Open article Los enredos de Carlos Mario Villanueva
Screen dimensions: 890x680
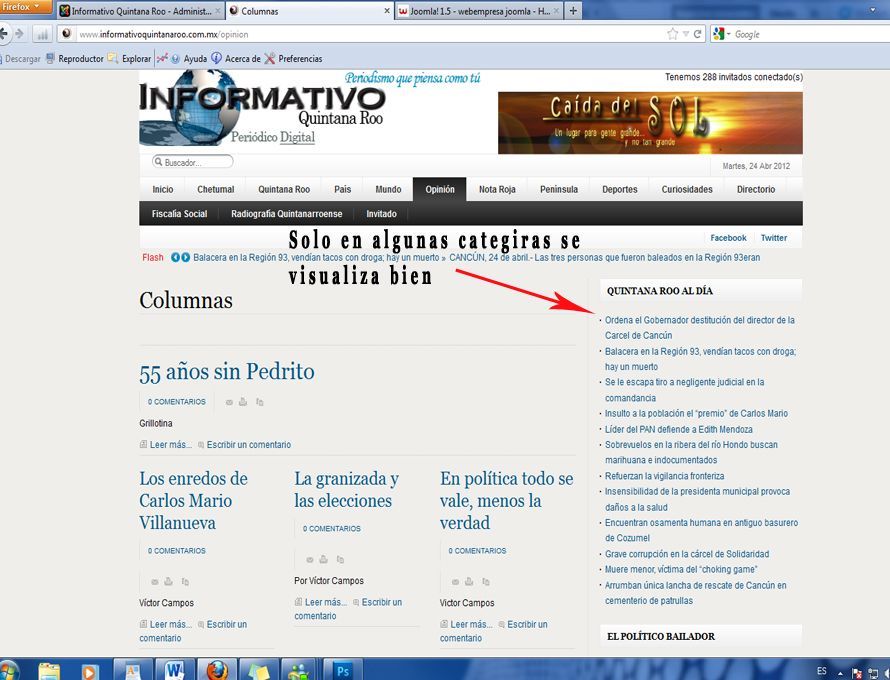click(x=194, y=501)
